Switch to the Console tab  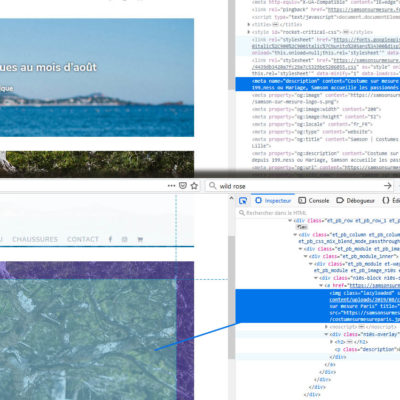click(314, 201)
